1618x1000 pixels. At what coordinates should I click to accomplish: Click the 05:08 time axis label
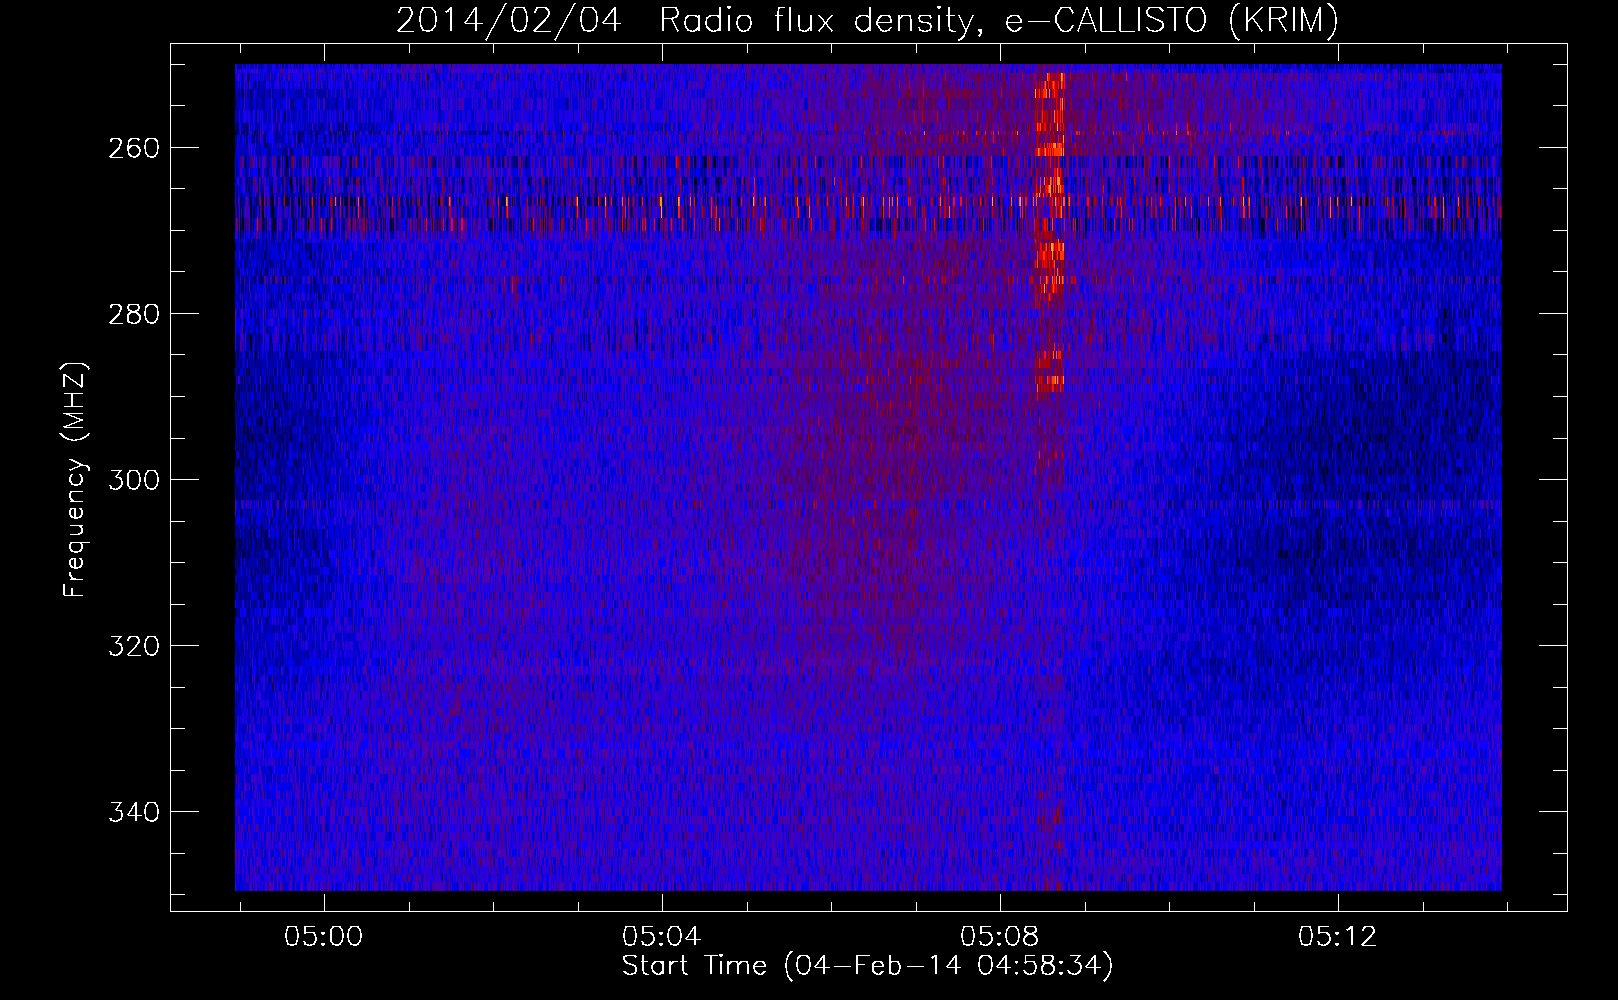(999, 937)
